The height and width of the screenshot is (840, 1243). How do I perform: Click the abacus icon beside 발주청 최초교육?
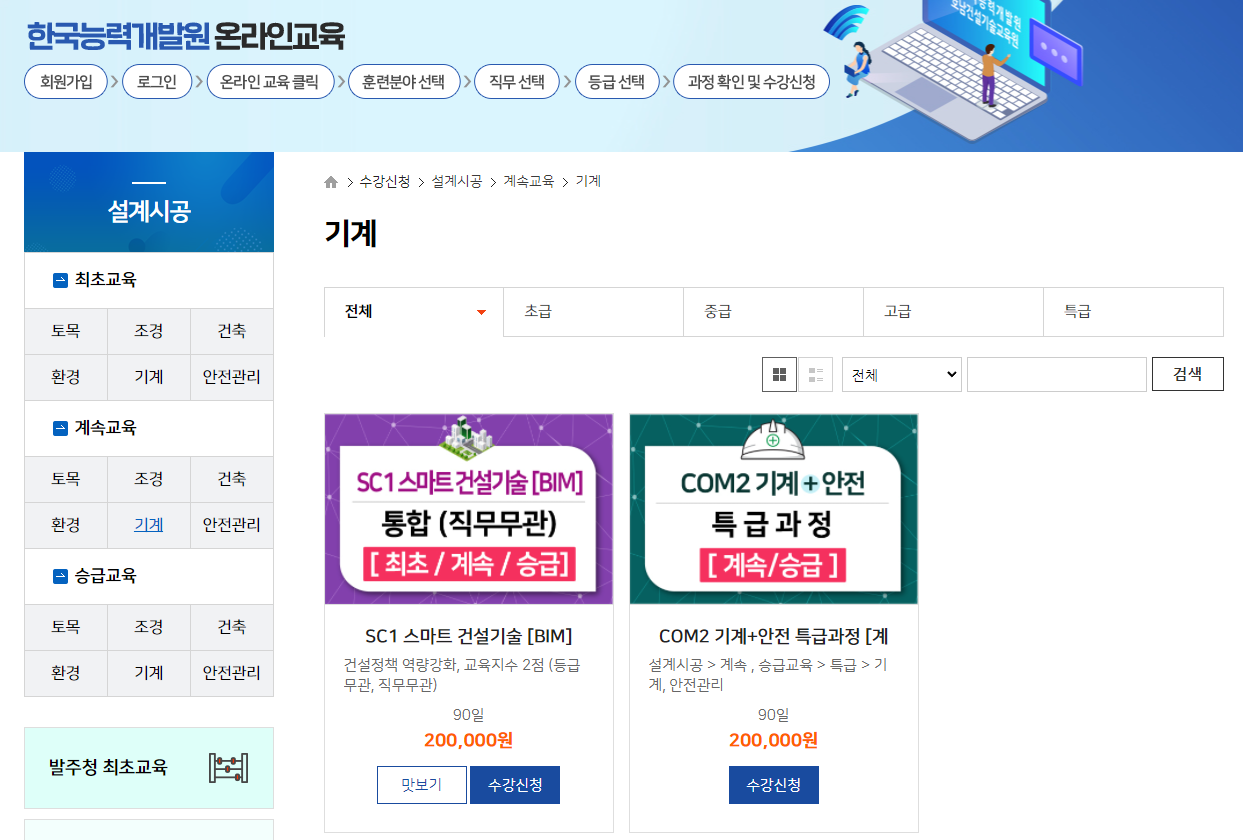click(x=228, y=768)
